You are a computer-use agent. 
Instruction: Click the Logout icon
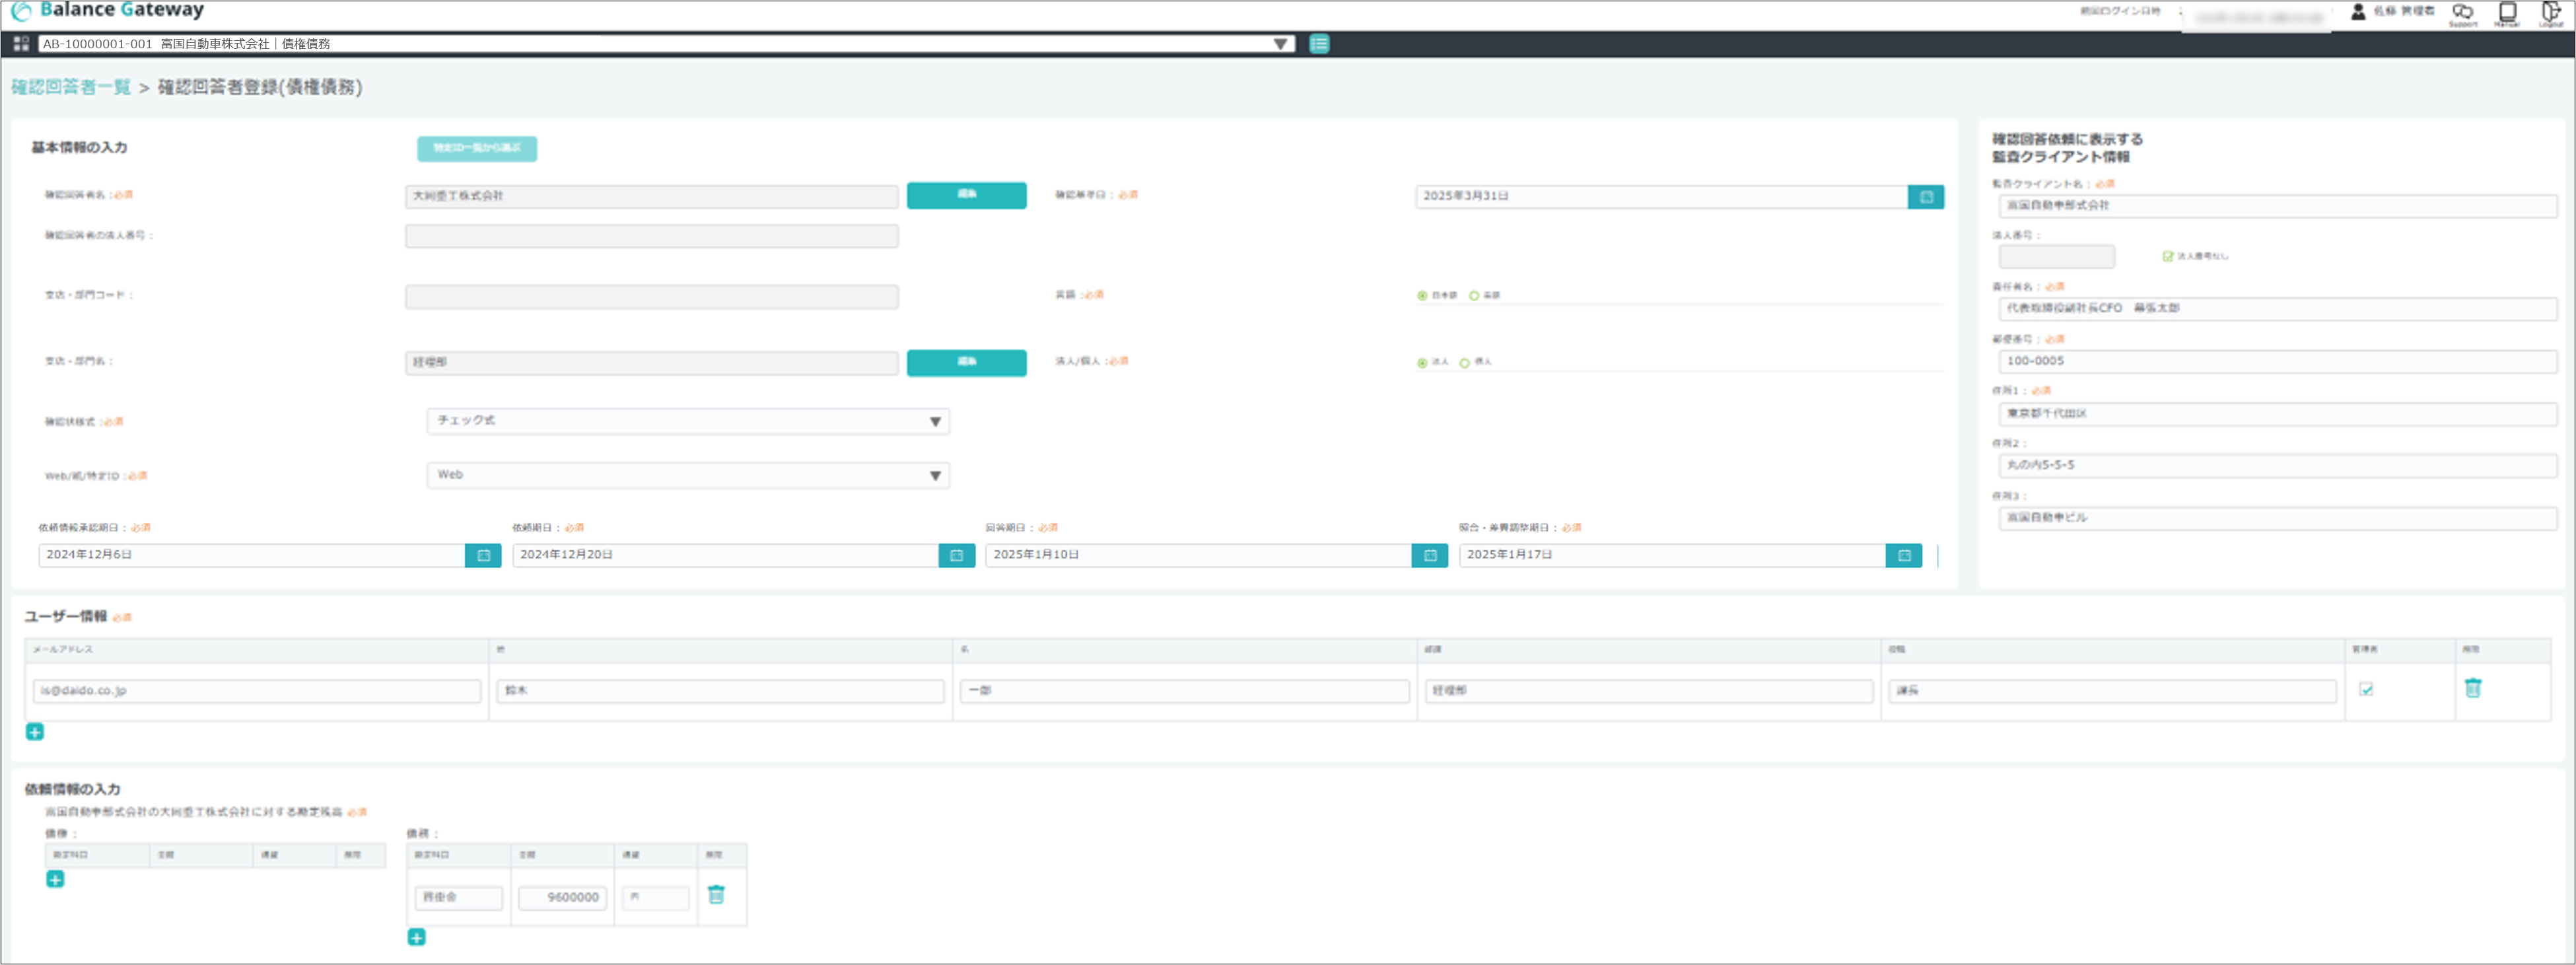tap(2551, 13)
